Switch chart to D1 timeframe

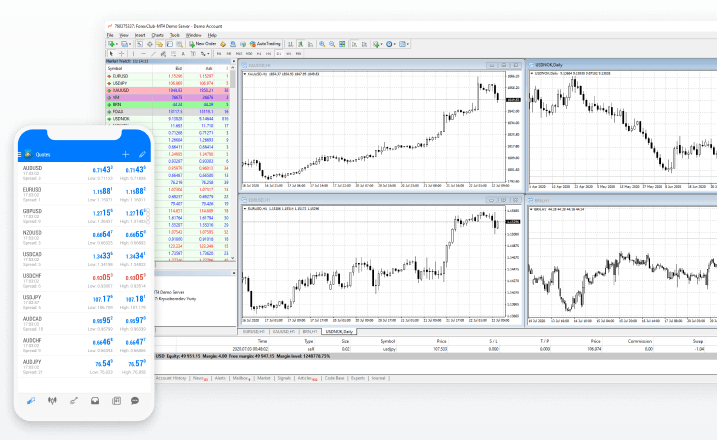278,54
